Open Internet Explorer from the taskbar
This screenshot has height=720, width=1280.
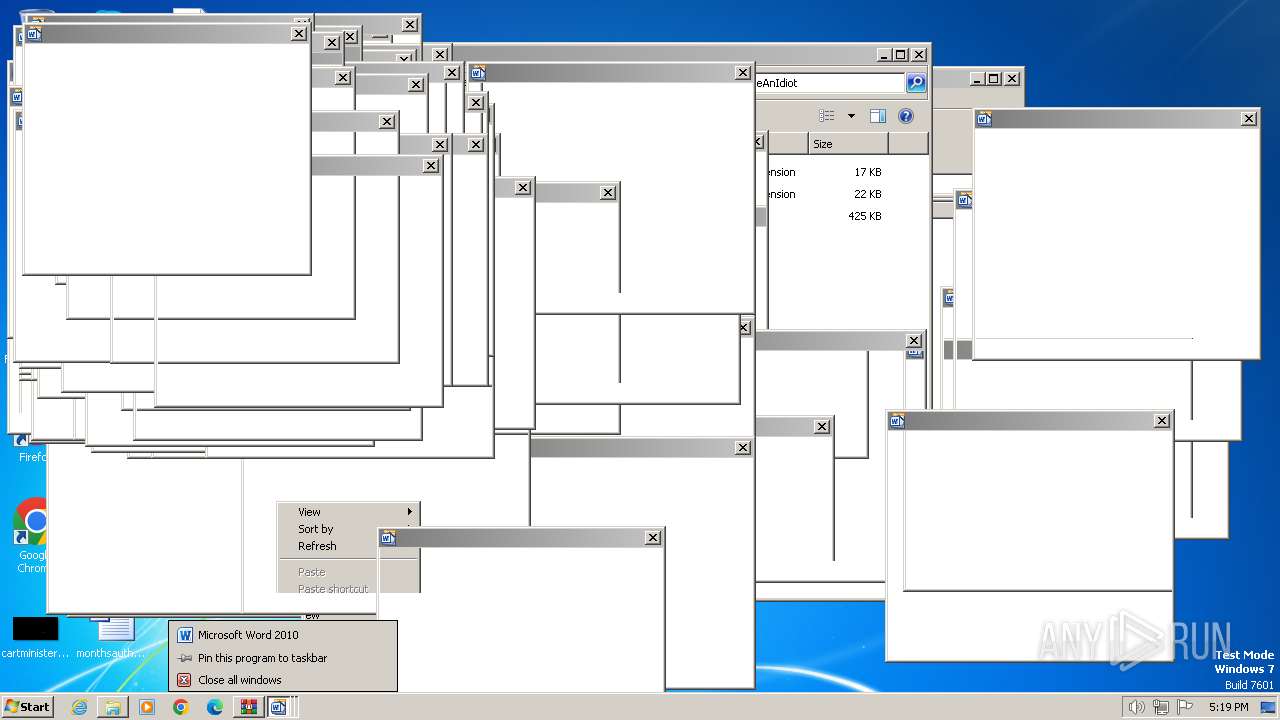click(x=79, y=707)
